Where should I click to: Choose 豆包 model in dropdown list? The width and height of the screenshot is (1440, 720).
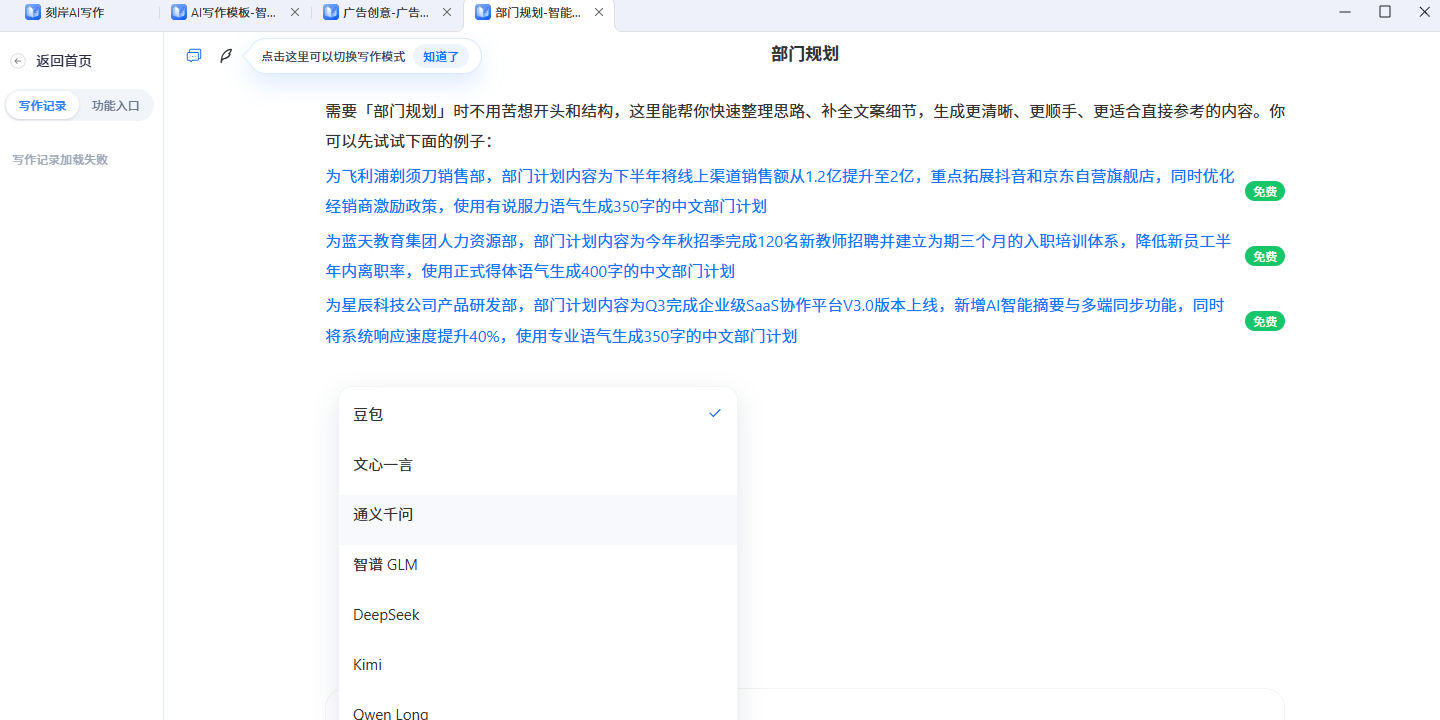pos(538,414)
